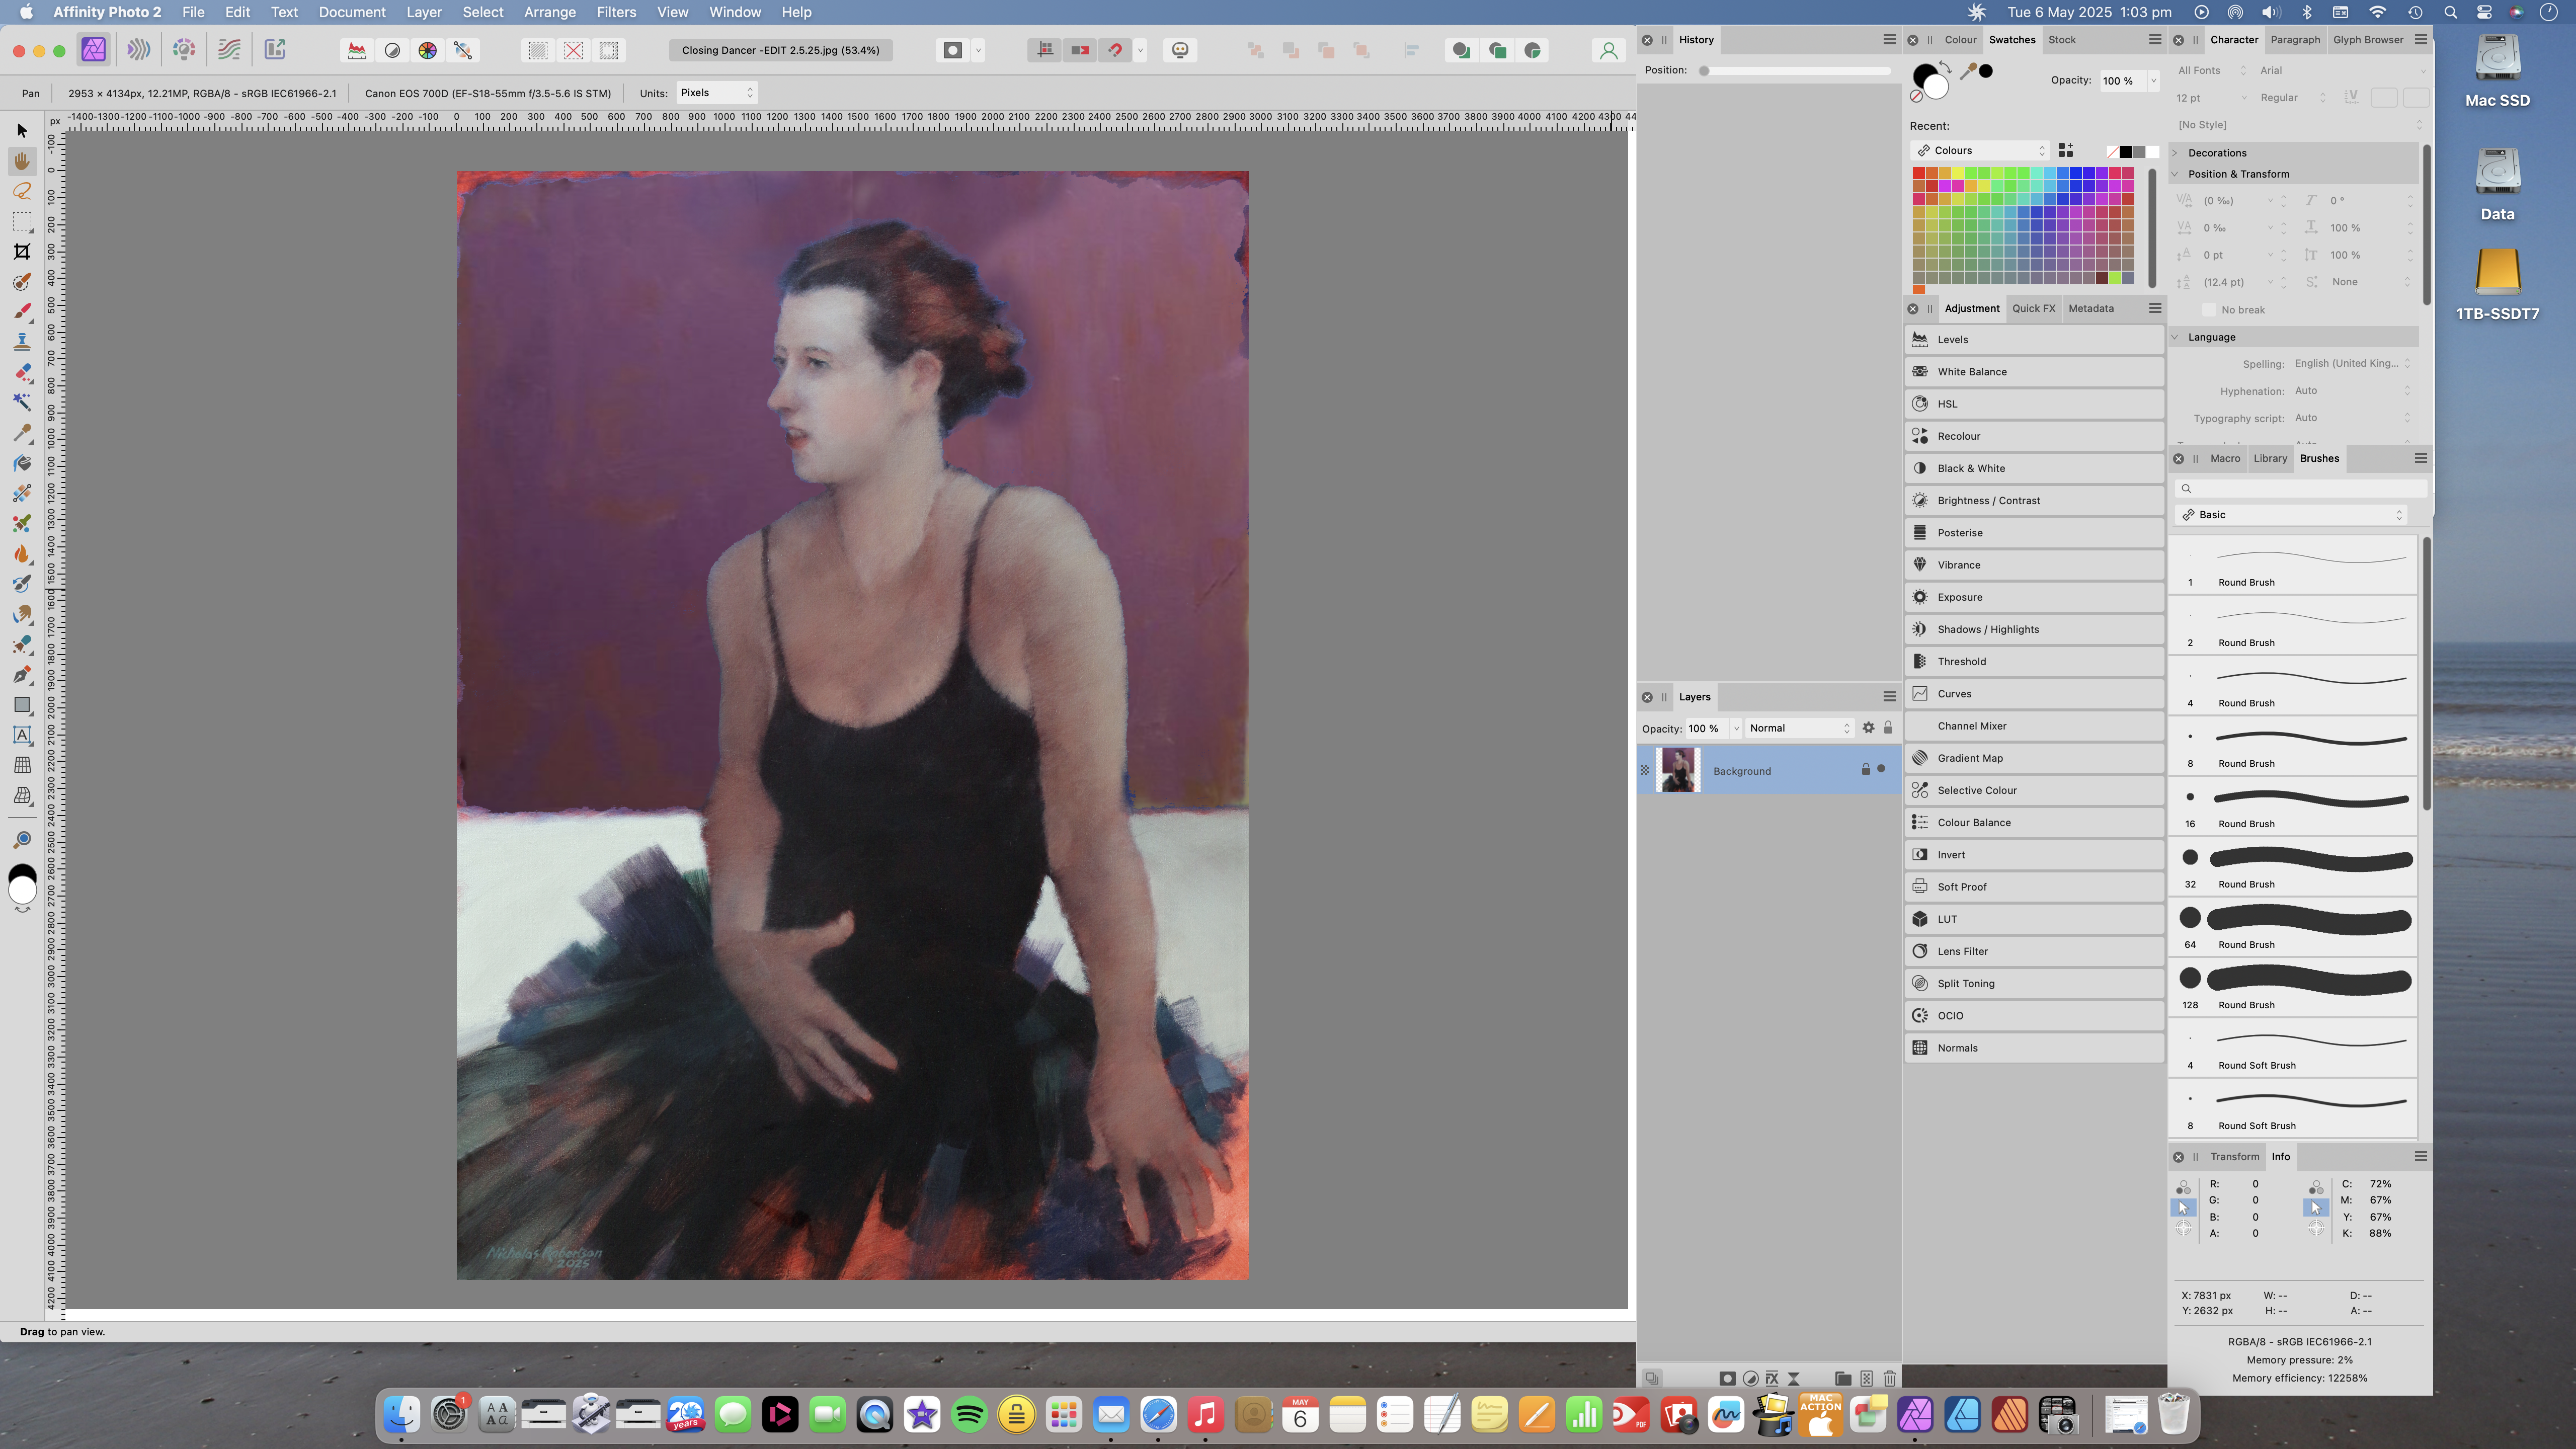Viewport: 2576px width, 1449px height.
Task: Toggle force pixel alignment button
Action: click(x=1045, y=50)
